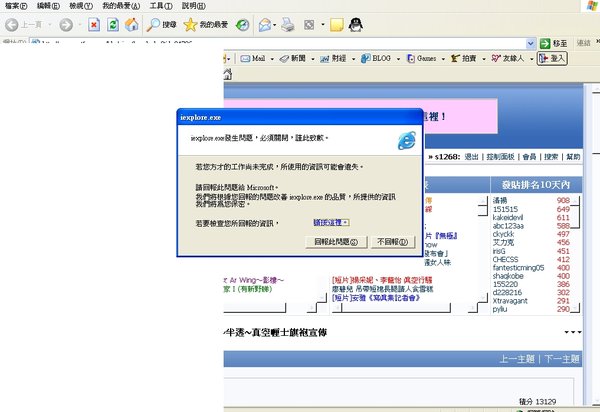Click the green Refresh icon
Viewport: 600px width, 412px height.
[x=113, y=25]
